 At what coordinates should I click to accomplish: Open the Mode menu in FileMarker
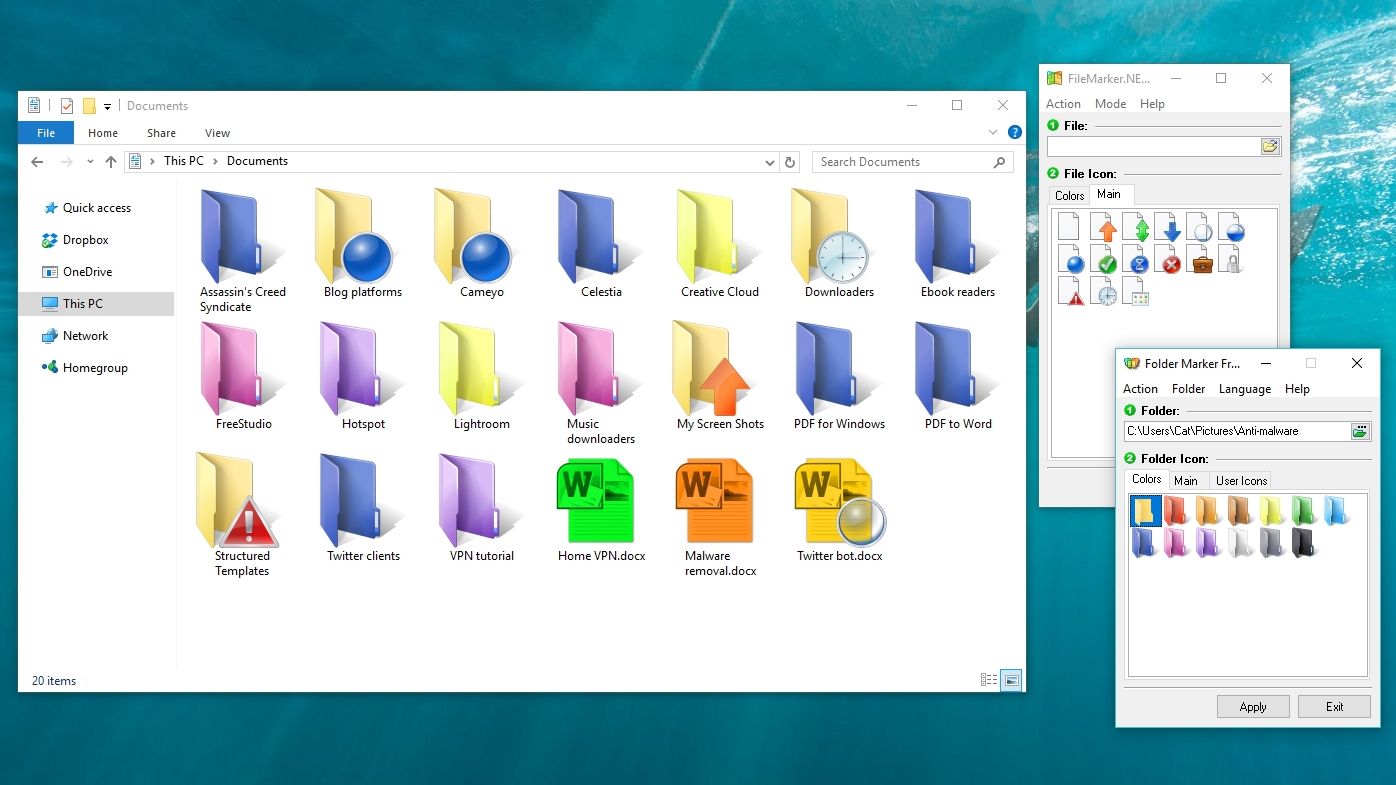click(x=1110, y=103)
